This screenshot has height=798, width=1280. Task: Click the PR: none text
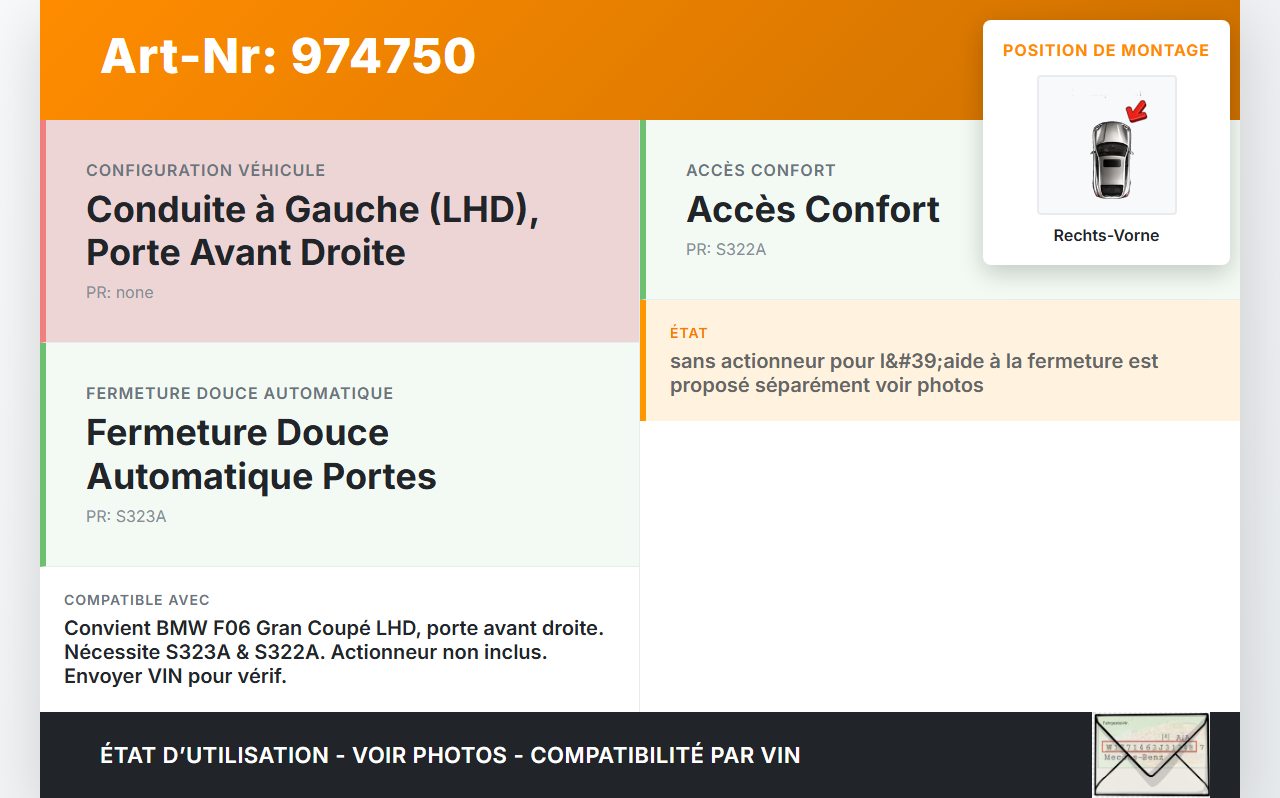click(120, 293)
